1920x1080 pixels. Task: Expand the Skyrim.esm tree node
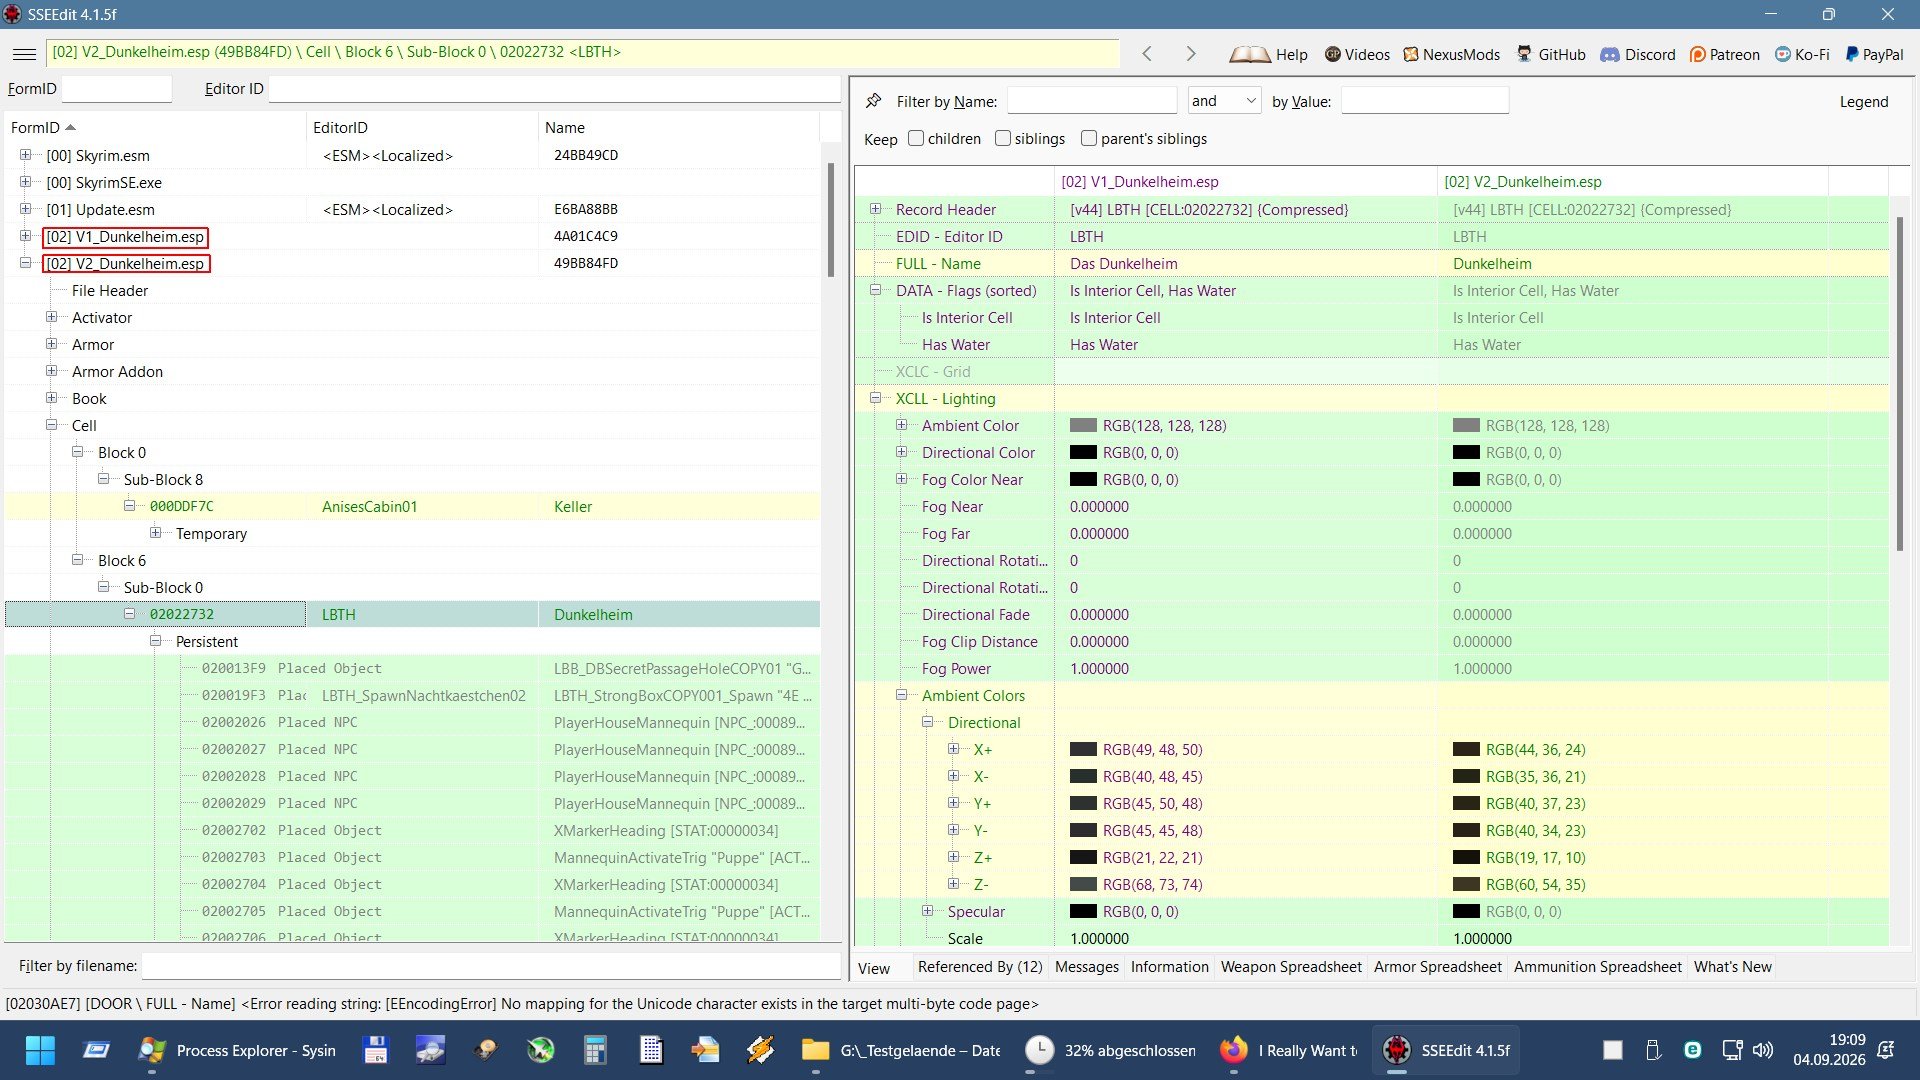point(25,155)
